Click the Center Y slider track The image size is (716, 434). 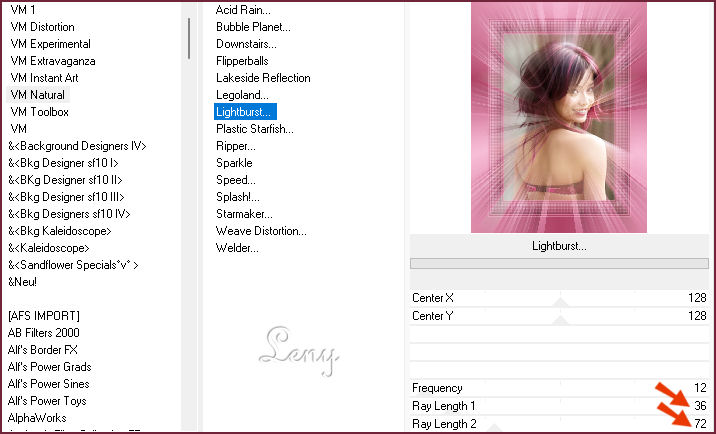click(560, 316)
